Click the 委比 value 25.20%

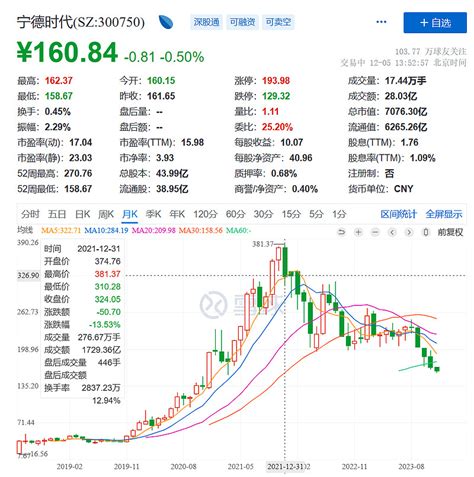coord(277,127)
